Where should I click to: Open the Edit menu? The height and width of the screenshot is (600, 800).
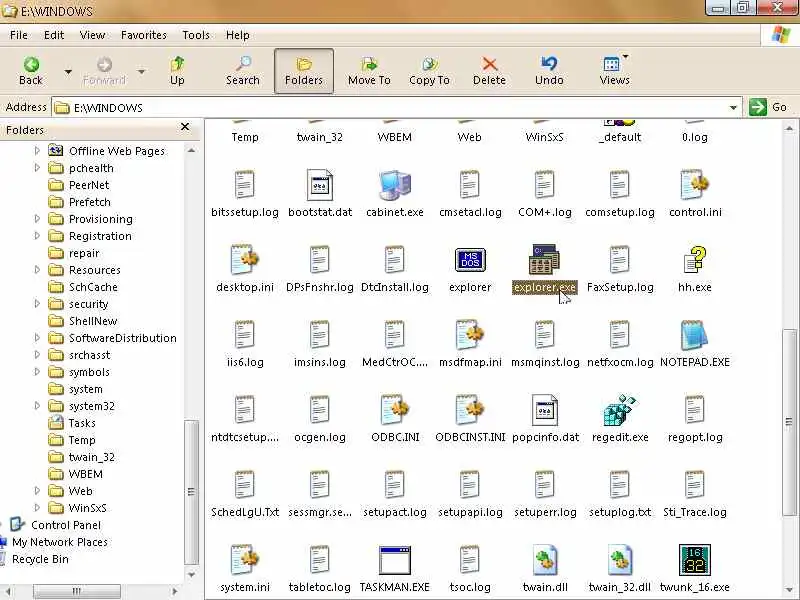click(54, 35)
